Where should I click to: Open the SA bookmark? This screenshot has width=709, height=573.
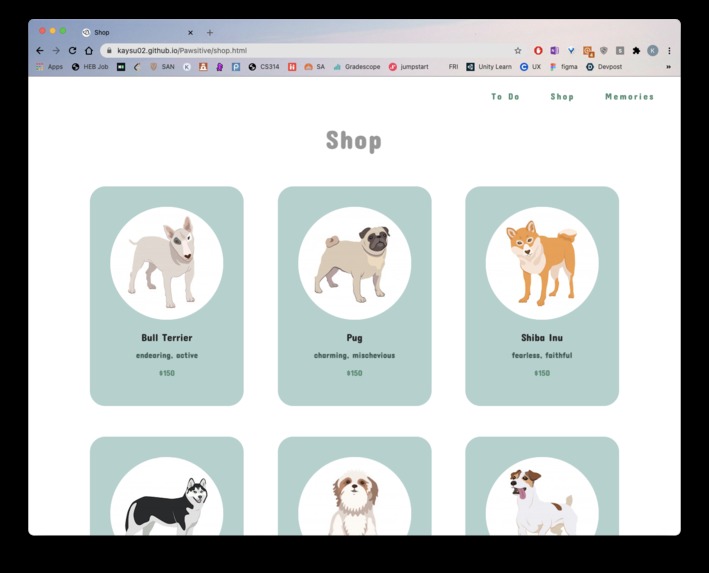click(315, 67)
